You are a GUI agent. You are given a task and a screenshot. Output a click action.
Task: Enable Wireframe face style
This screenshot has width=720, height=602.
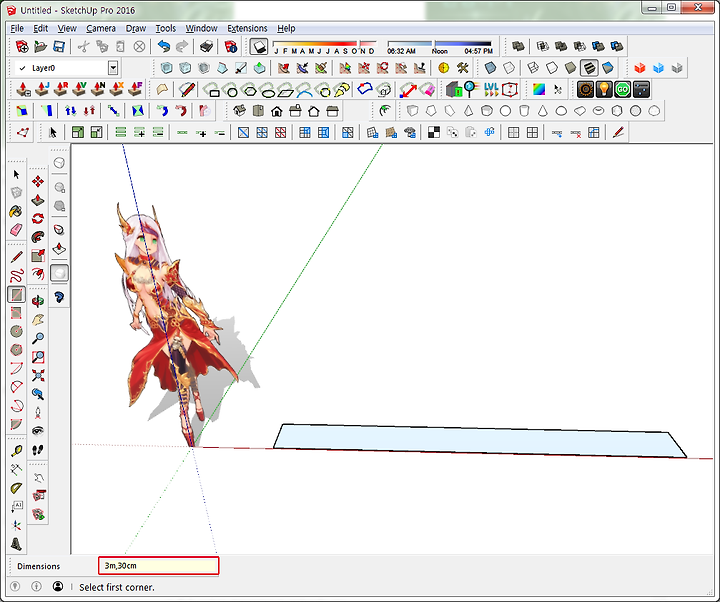click(533, 68)
